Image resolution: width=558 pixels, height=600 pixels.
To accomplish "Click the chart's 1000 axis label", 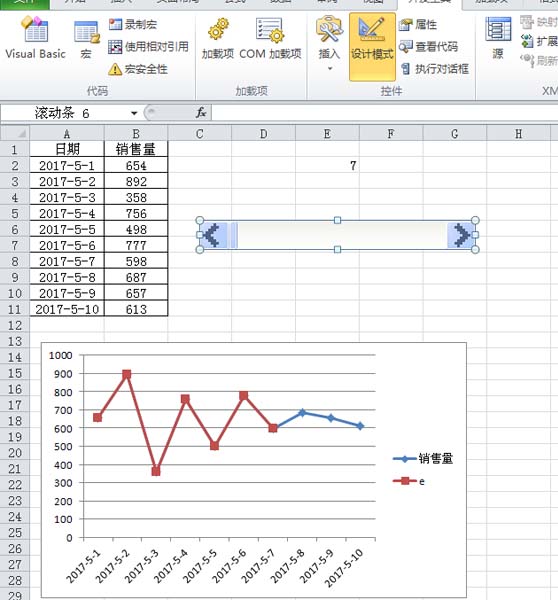I will (61, 355).
